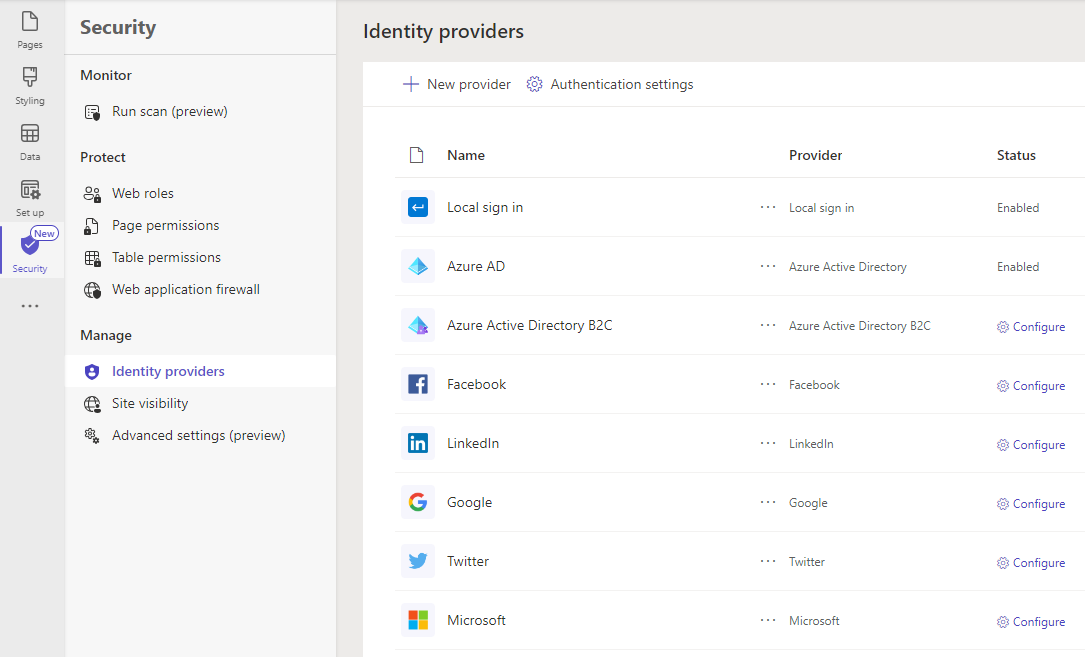
Task: Open the ellipsis menu for Facebook
Action: click(x=767, y=384)
